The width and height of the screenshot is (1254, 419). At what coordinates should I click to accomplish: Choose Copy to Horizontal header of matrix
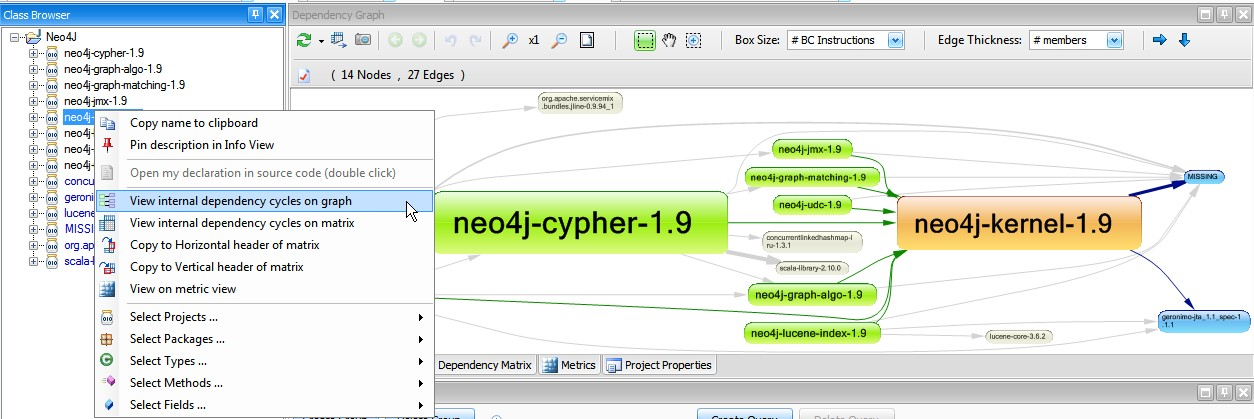[264, 245]
